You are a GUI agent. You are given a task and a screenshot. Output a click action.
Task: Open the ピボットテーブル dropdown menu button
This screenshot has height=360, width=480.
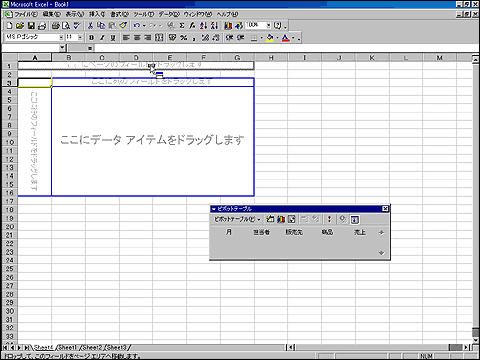pyautogui.click(x=237, y=219)
